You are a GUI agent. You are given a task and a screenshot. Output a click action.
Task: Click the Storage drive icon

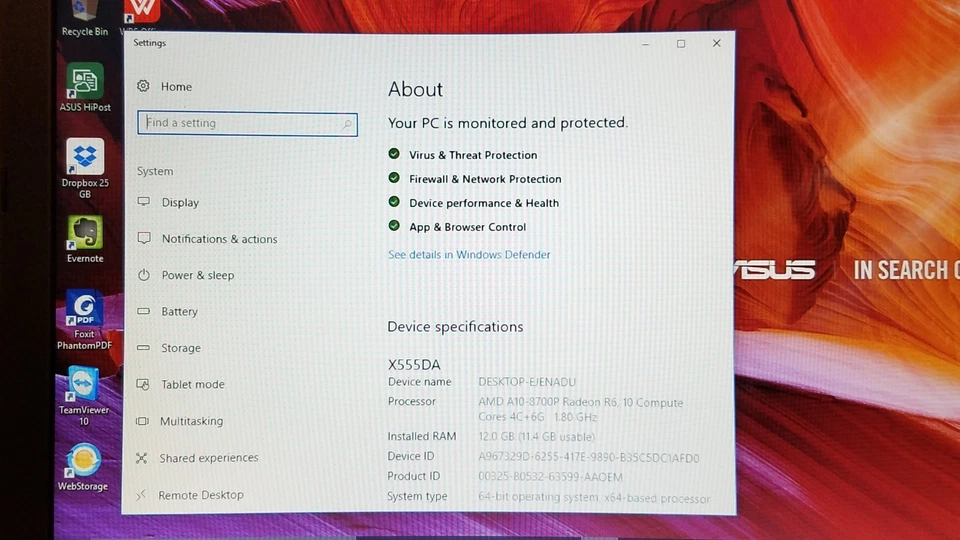(x=143, y=348)
